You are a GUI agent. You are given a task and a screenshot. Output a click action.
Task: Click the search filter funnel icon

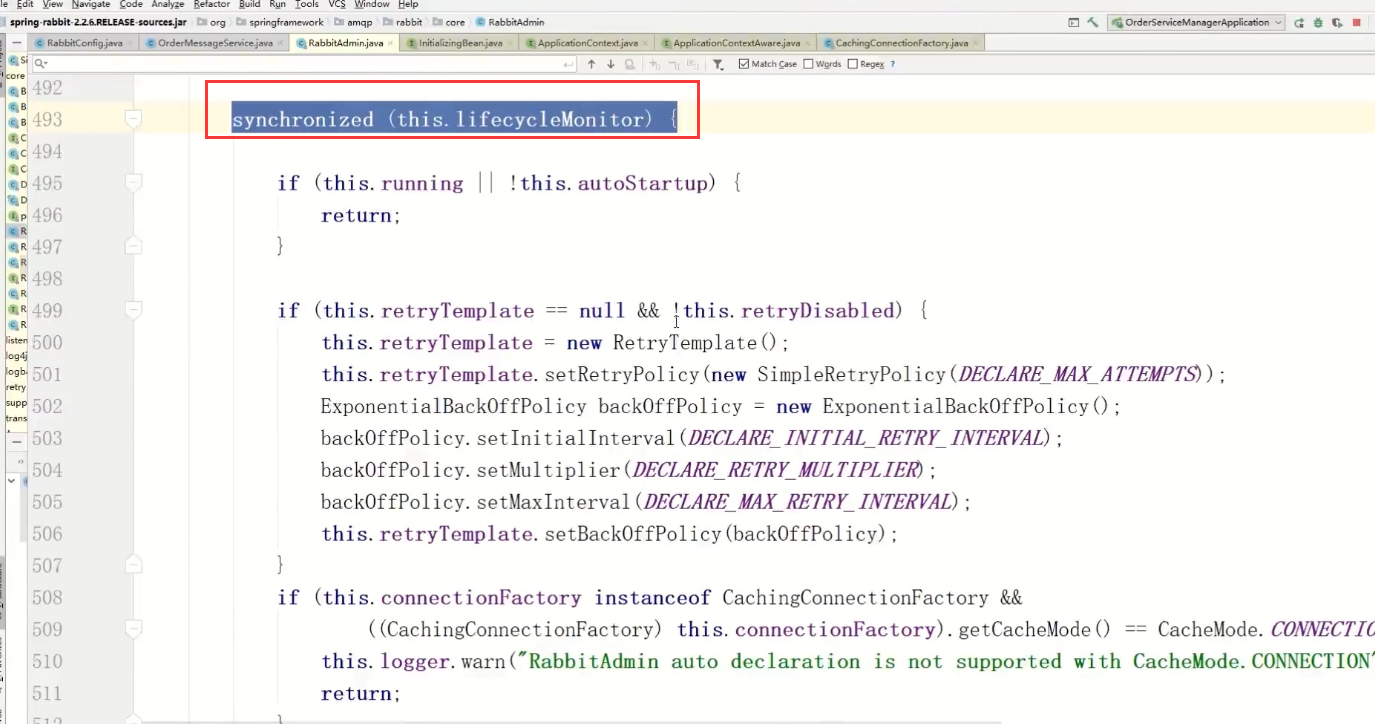718,64
